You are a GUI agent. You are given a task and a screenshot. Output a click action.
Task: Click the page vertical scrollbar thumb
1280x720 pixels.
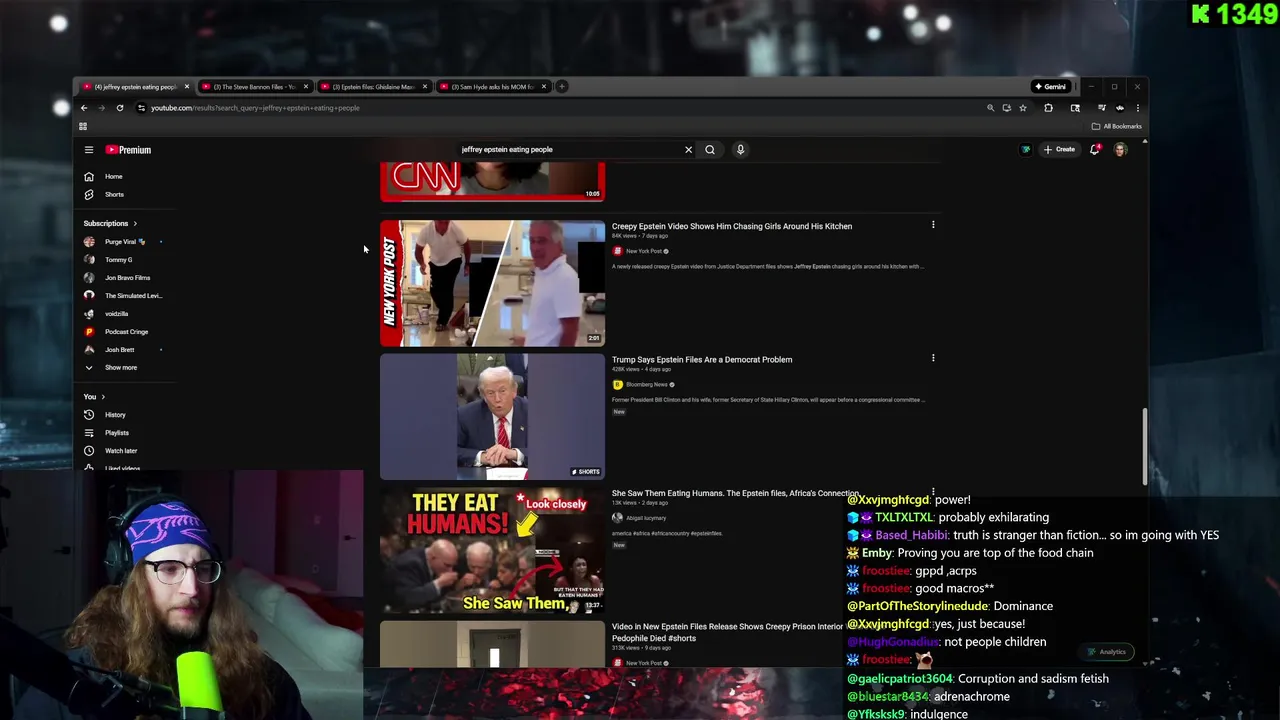[1145, 446]
